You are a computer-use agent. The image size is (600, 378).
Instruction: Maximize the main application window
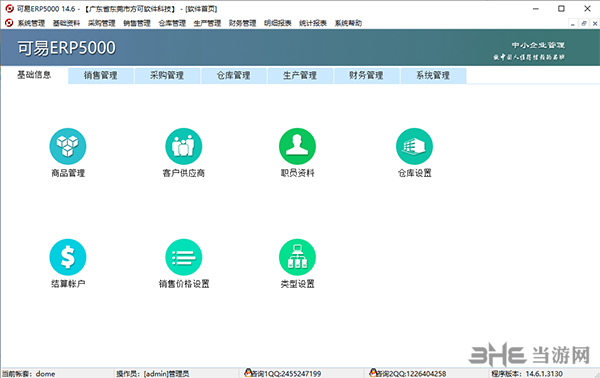(x=561, y=8)
